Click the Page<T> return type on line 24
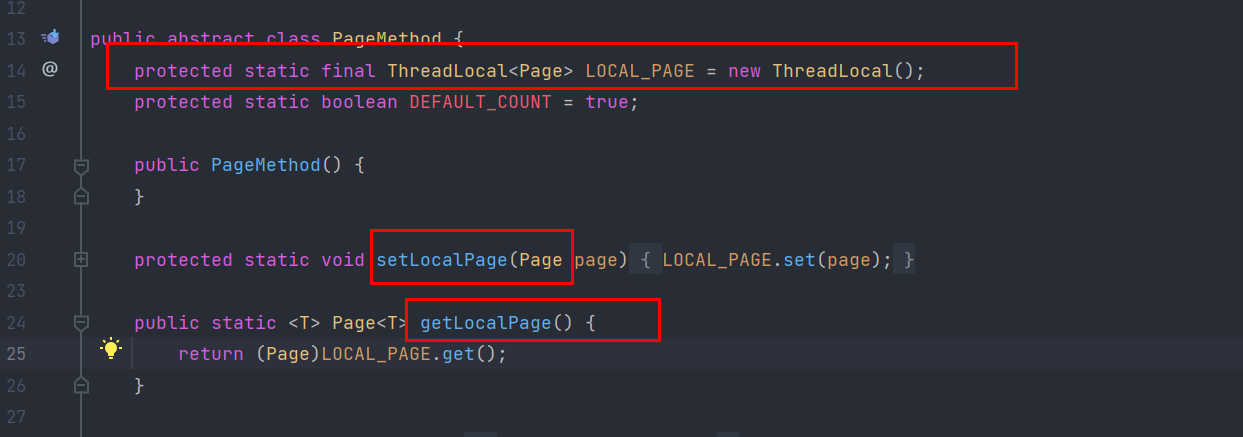This screenshot has width=1243, height=437. coord(370,323)
